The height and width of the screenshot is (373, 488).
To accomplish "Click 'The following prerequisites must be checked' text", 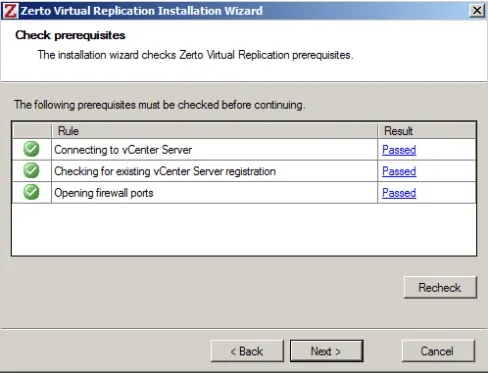I will click(x=159, y=105).
